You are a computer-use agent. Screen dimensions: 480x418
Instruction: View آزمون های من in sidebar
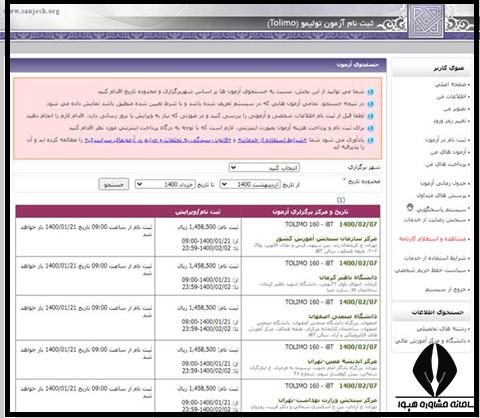pyautogui.click(x=448, y=152)
